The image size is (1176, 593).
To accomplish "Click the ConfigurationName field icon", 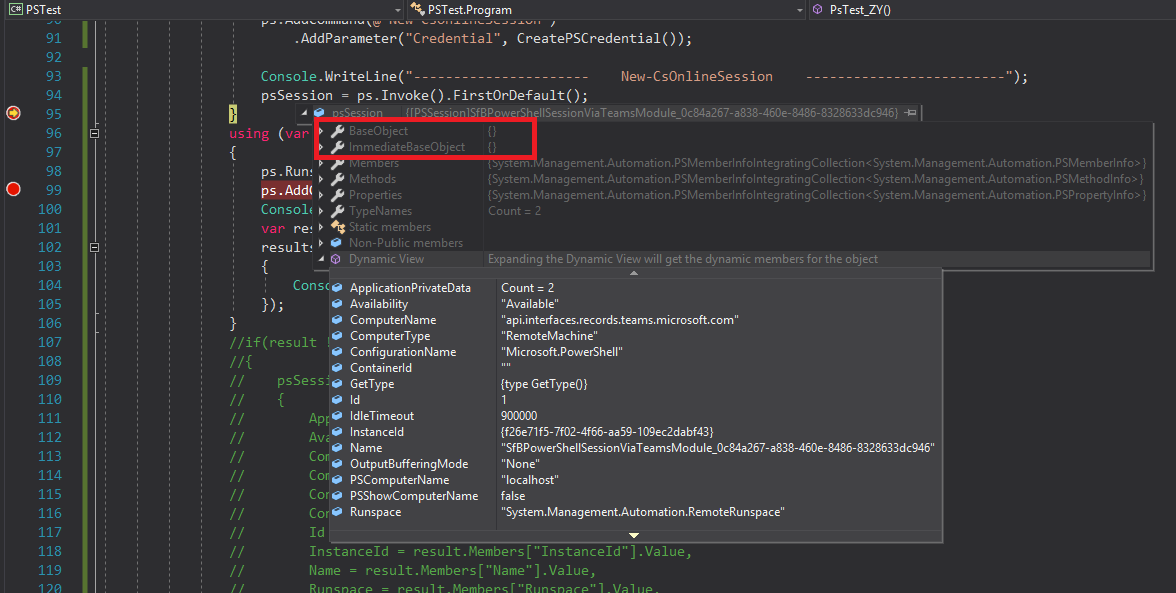I will coord(338,352).
